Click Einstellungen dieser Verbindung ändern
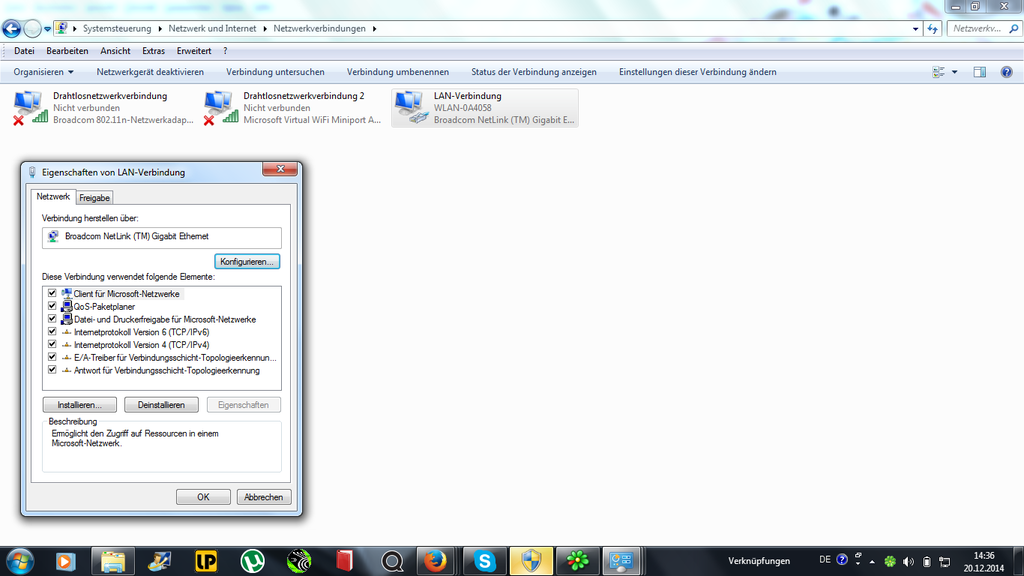The image size is (1024, 576). (697, 72)
